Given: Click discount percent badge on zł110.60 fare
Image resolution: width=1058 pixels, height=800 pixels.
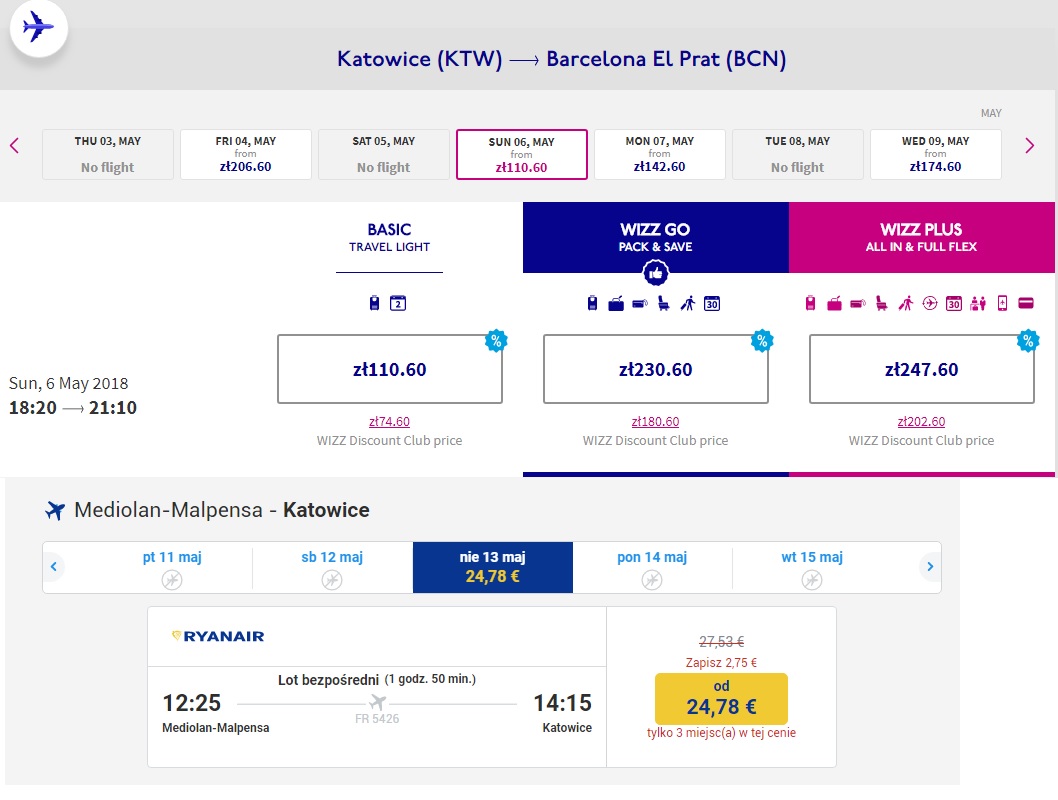Looking at the screenshot, I should coord(496,341).
